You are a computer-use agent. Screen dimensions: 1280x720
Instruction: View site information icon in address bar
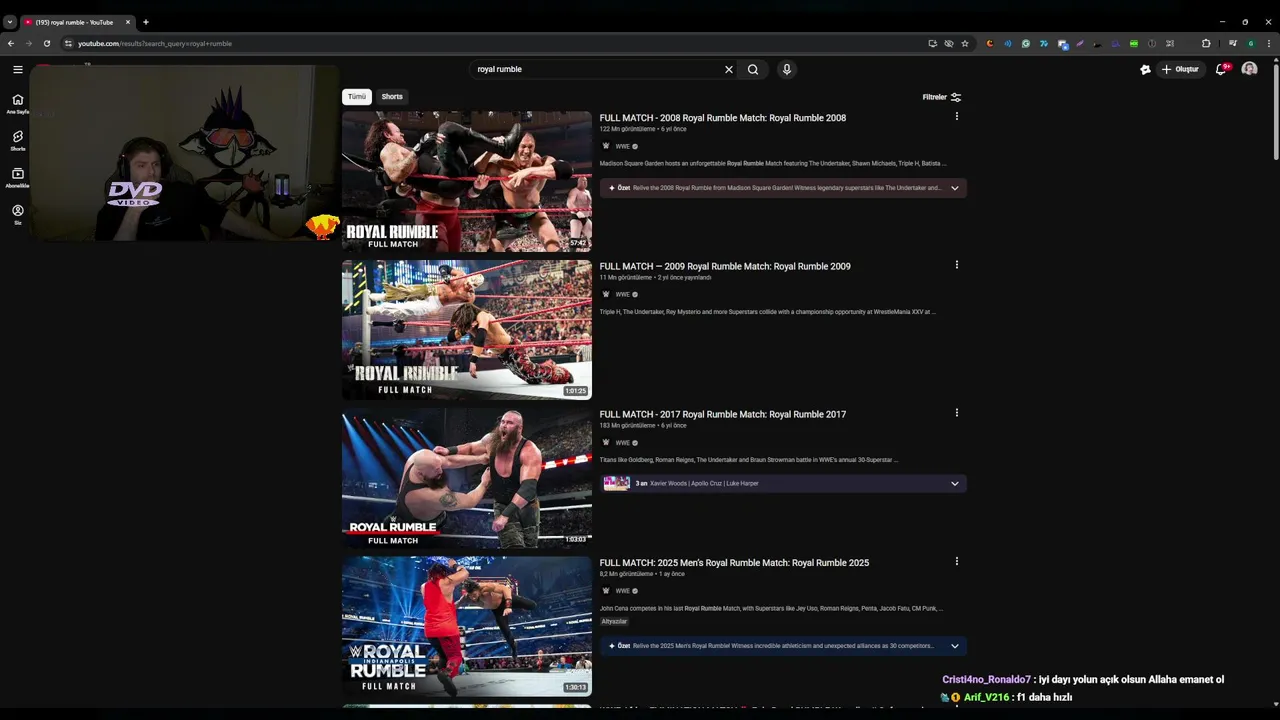(x=68, y=43)
